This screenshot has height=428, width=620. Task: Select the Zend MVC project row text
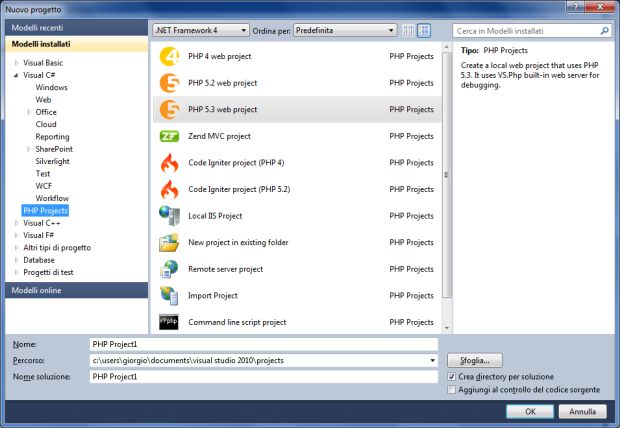click(219, 136)
